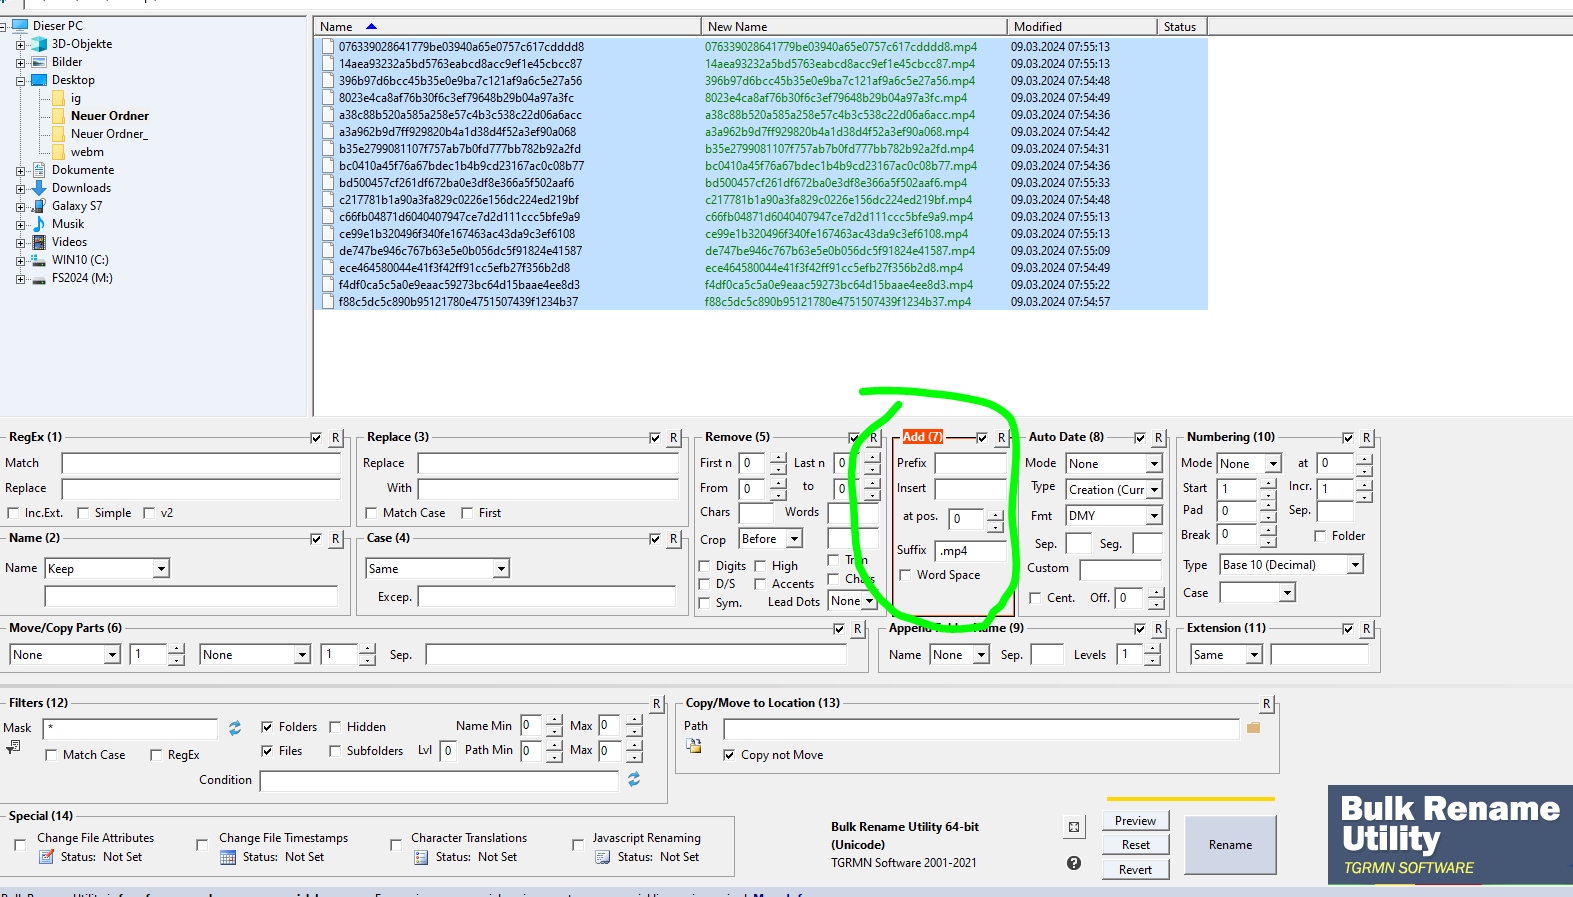Image resolution: width=1573 pixels, height=897 pixels.
Task: Open the folder browse icon for Path
Action: 1253,728
